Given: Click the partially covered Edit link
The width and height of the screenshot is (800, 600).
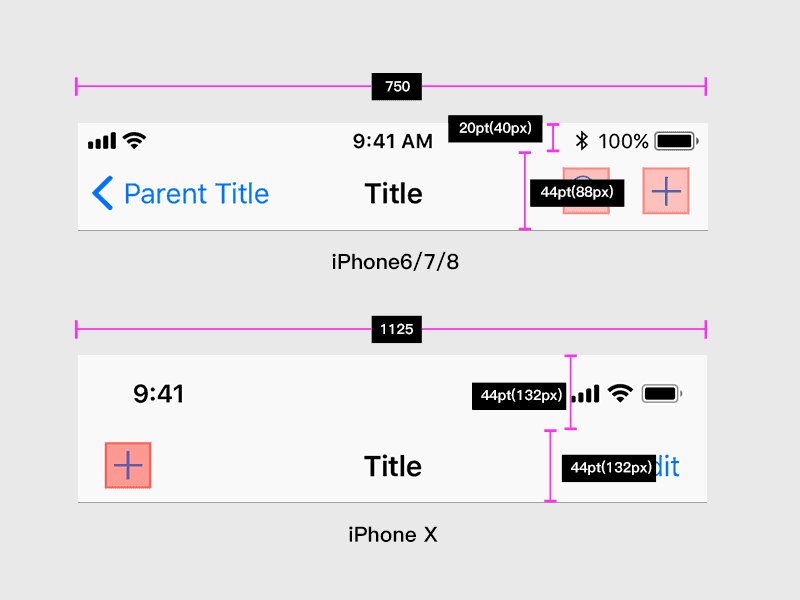Looking at the screenshot, I should click(x=668, y=466).
